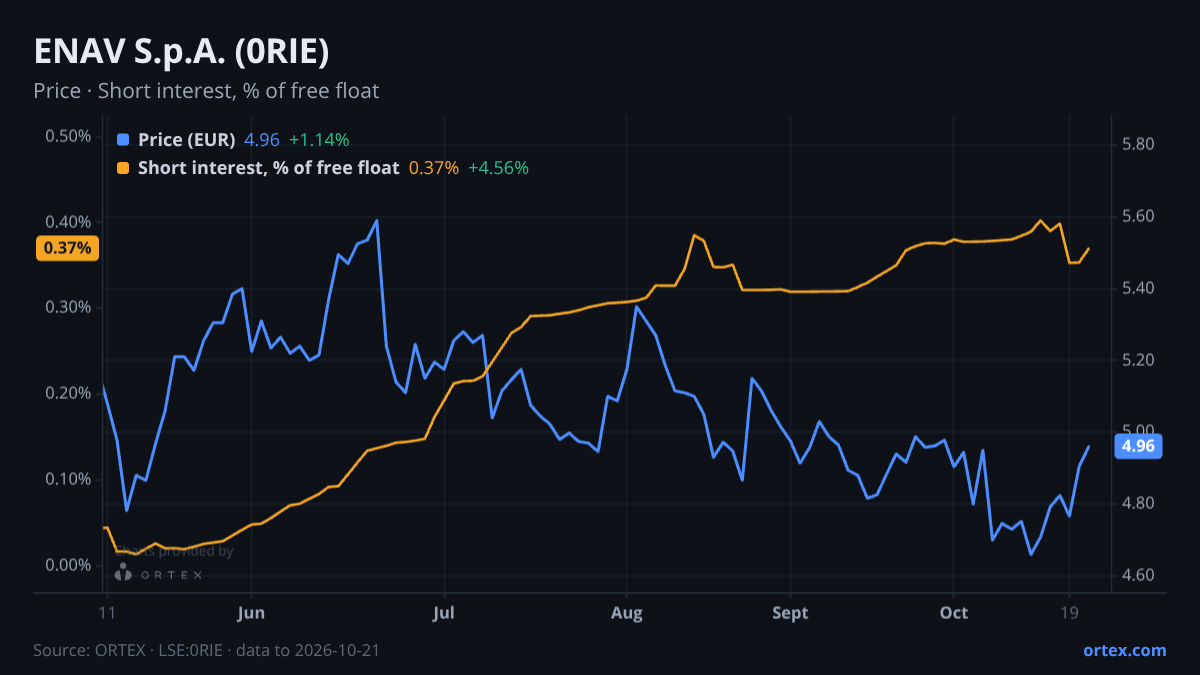1200x675 pixels.
Task: Click the 5.60 right axis label
Action: point(1138,216)
